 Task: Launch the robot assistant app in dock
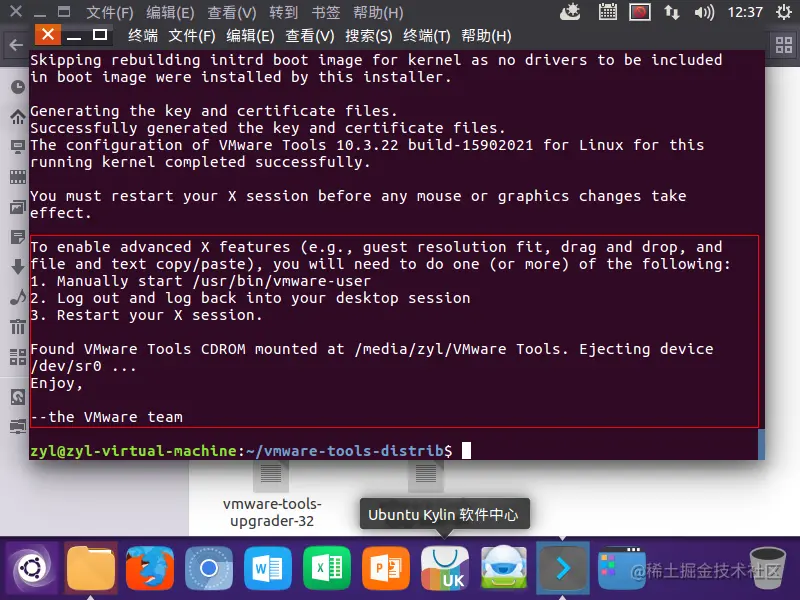(504, 568)
